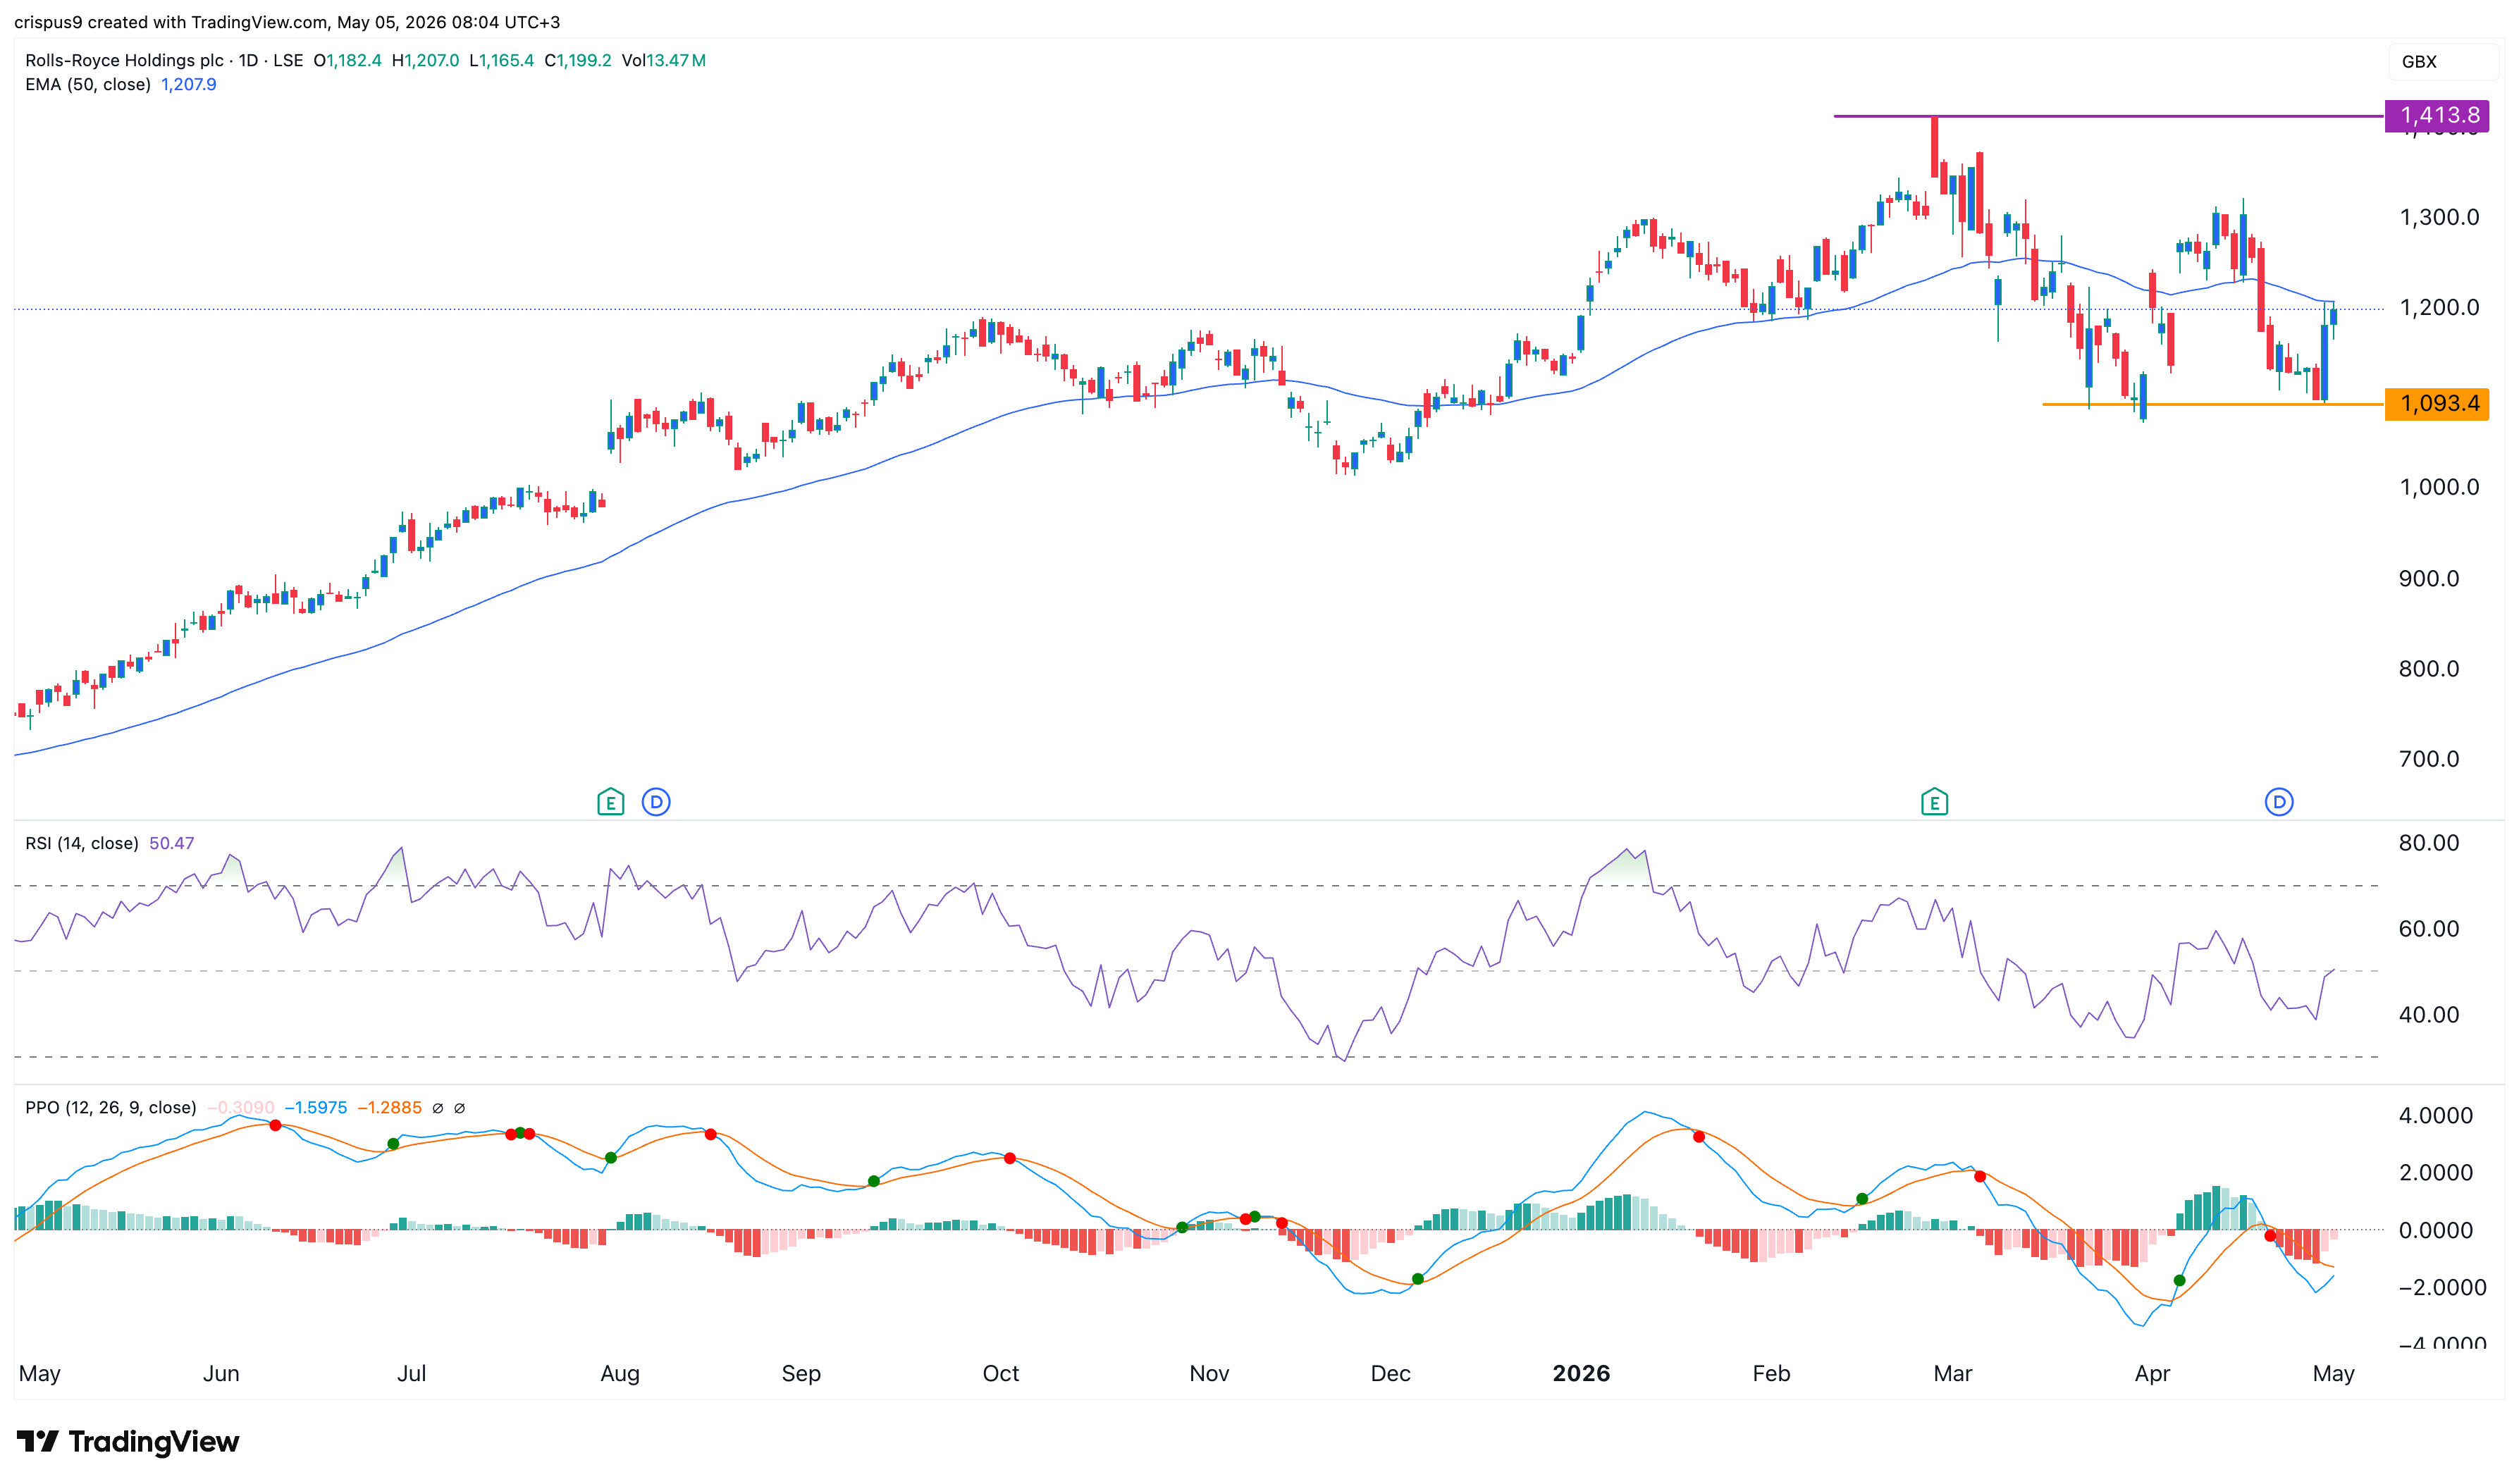
Task: Click the PPO 0.0000 axis label
Action: [2436, 1231]
